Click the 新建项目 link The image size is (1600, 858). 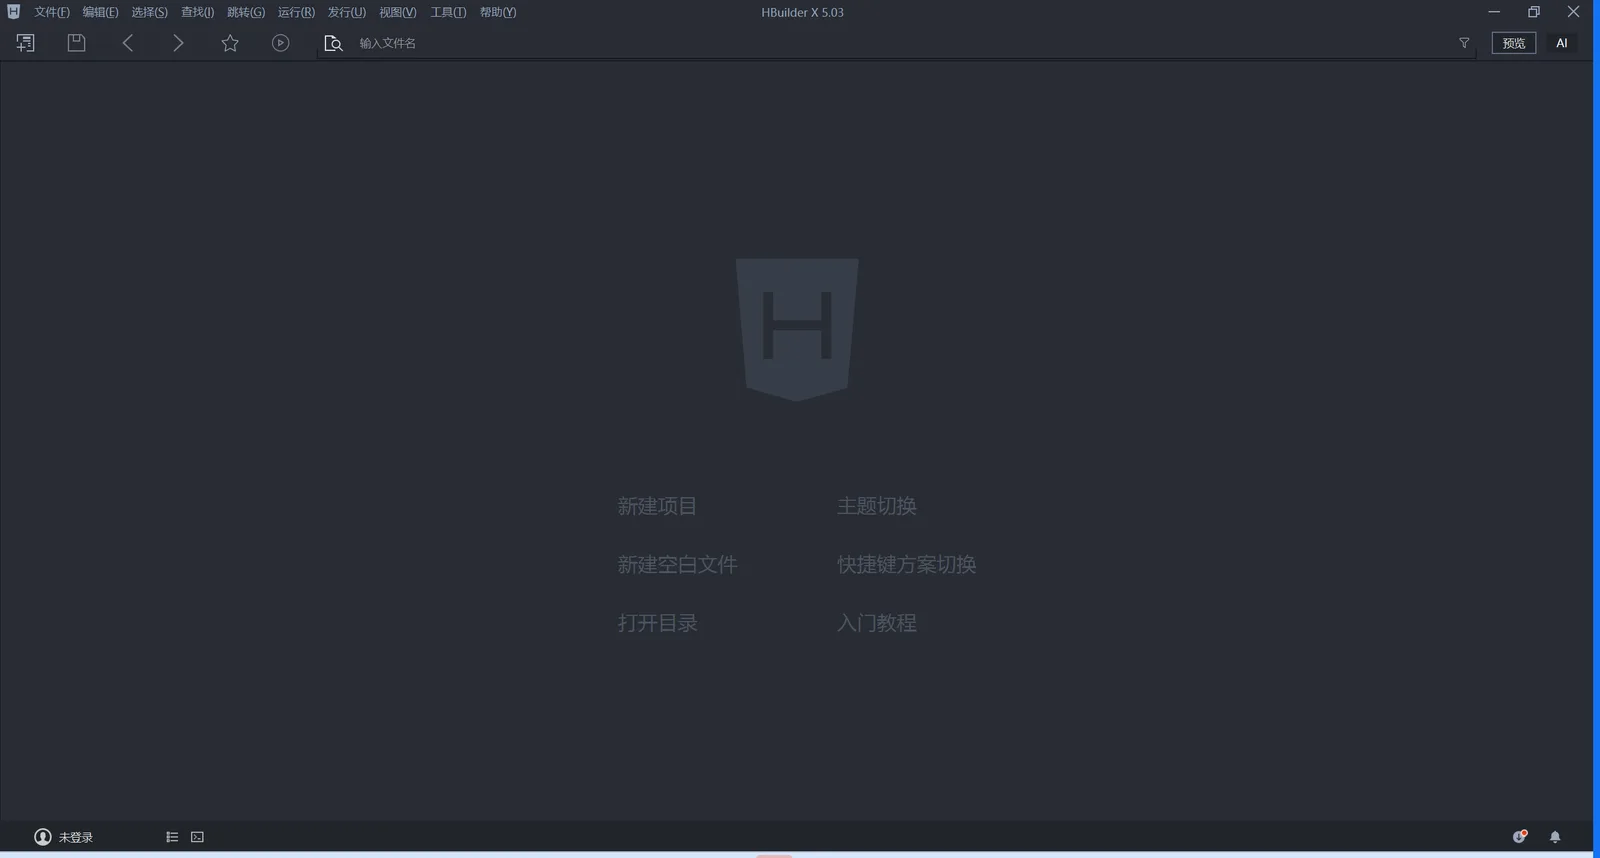[657, 506]
